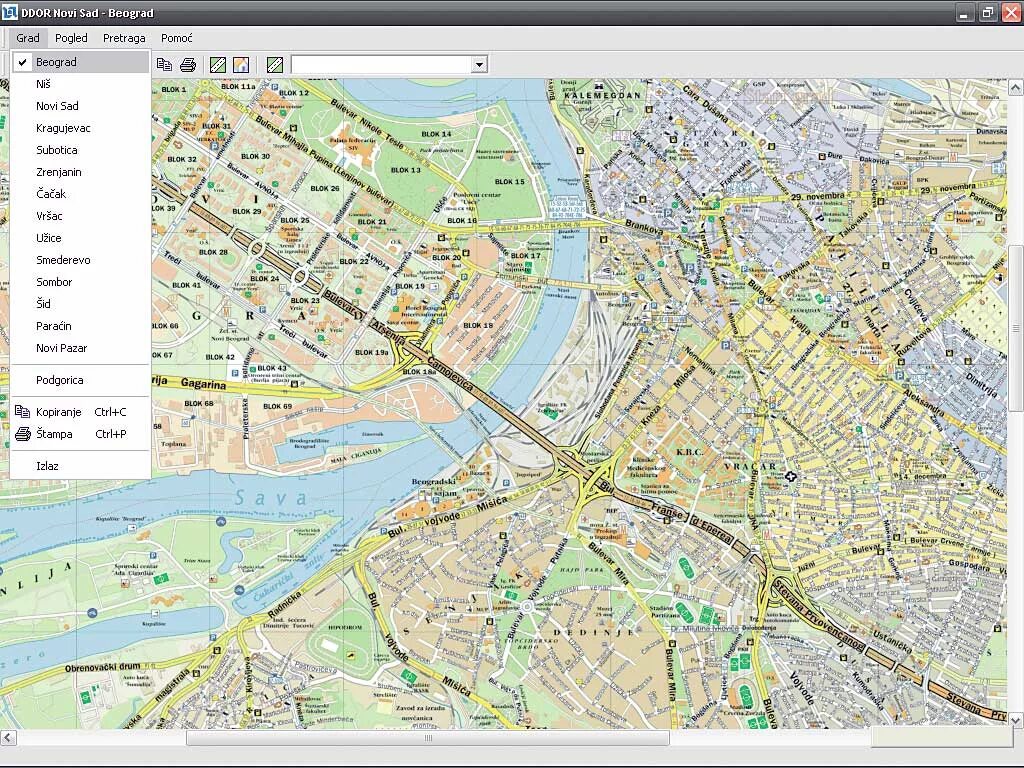Click the BLOK 14 label on the map
The width and height of the screenshot is (1024, 768).
(436, 134)
